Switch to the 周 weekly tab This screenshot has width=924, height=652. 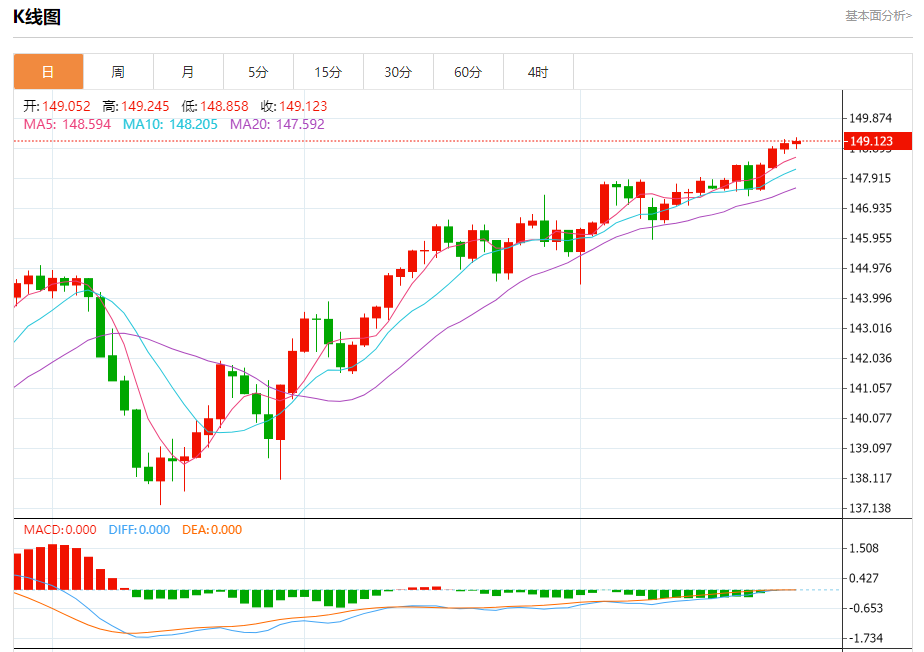click(x=118, y=72)
